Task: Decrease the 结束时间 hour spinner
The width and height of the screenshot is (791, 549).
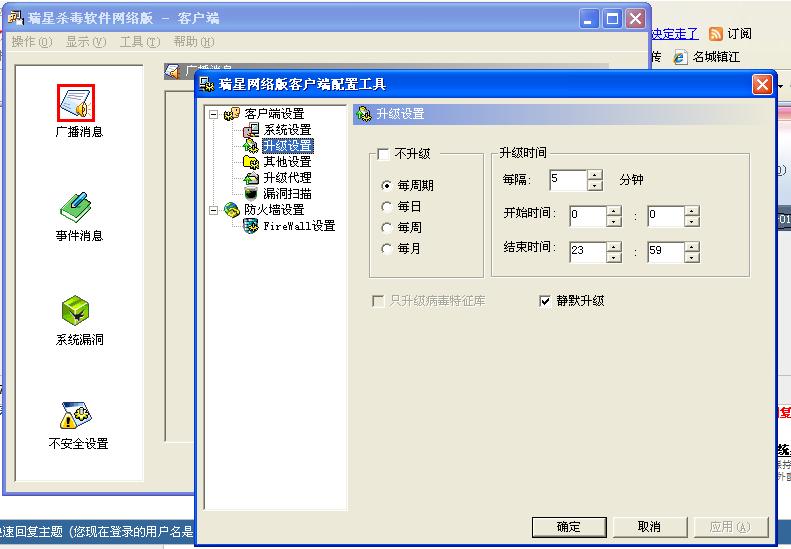Action: [614, 257]
